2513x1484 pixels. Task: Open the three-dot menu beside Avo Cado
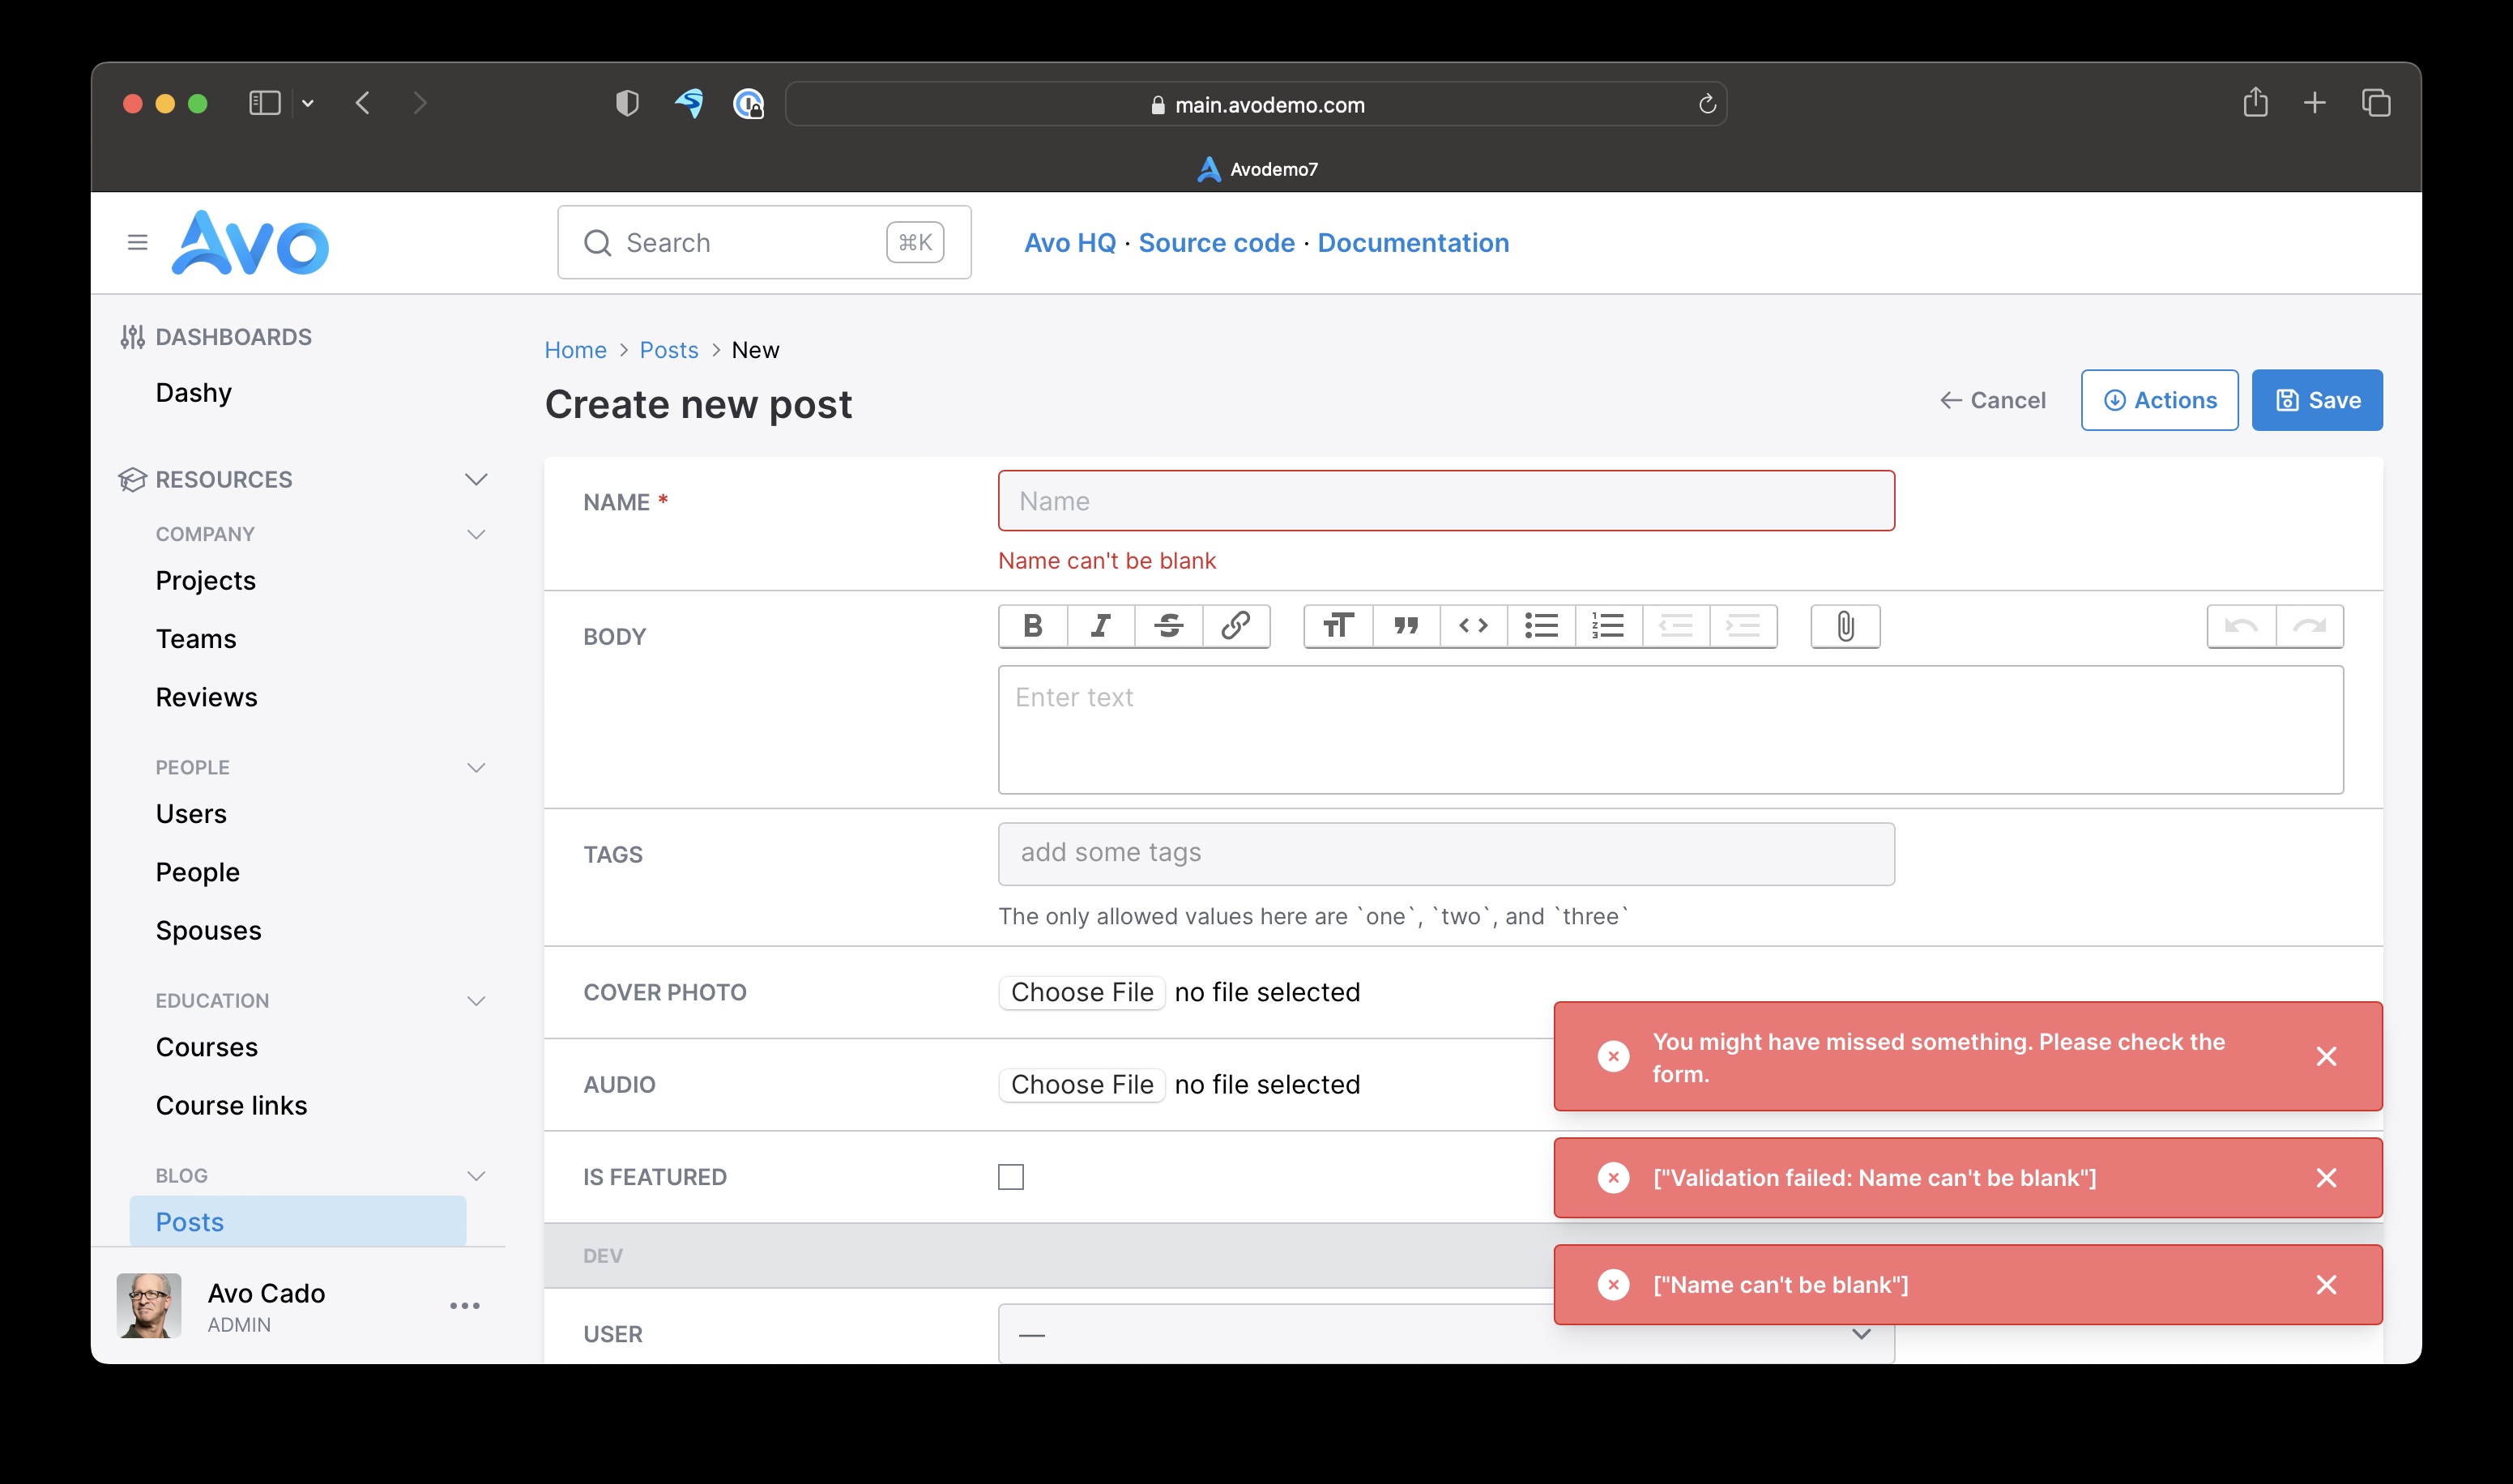click(x=464, y=1305)
